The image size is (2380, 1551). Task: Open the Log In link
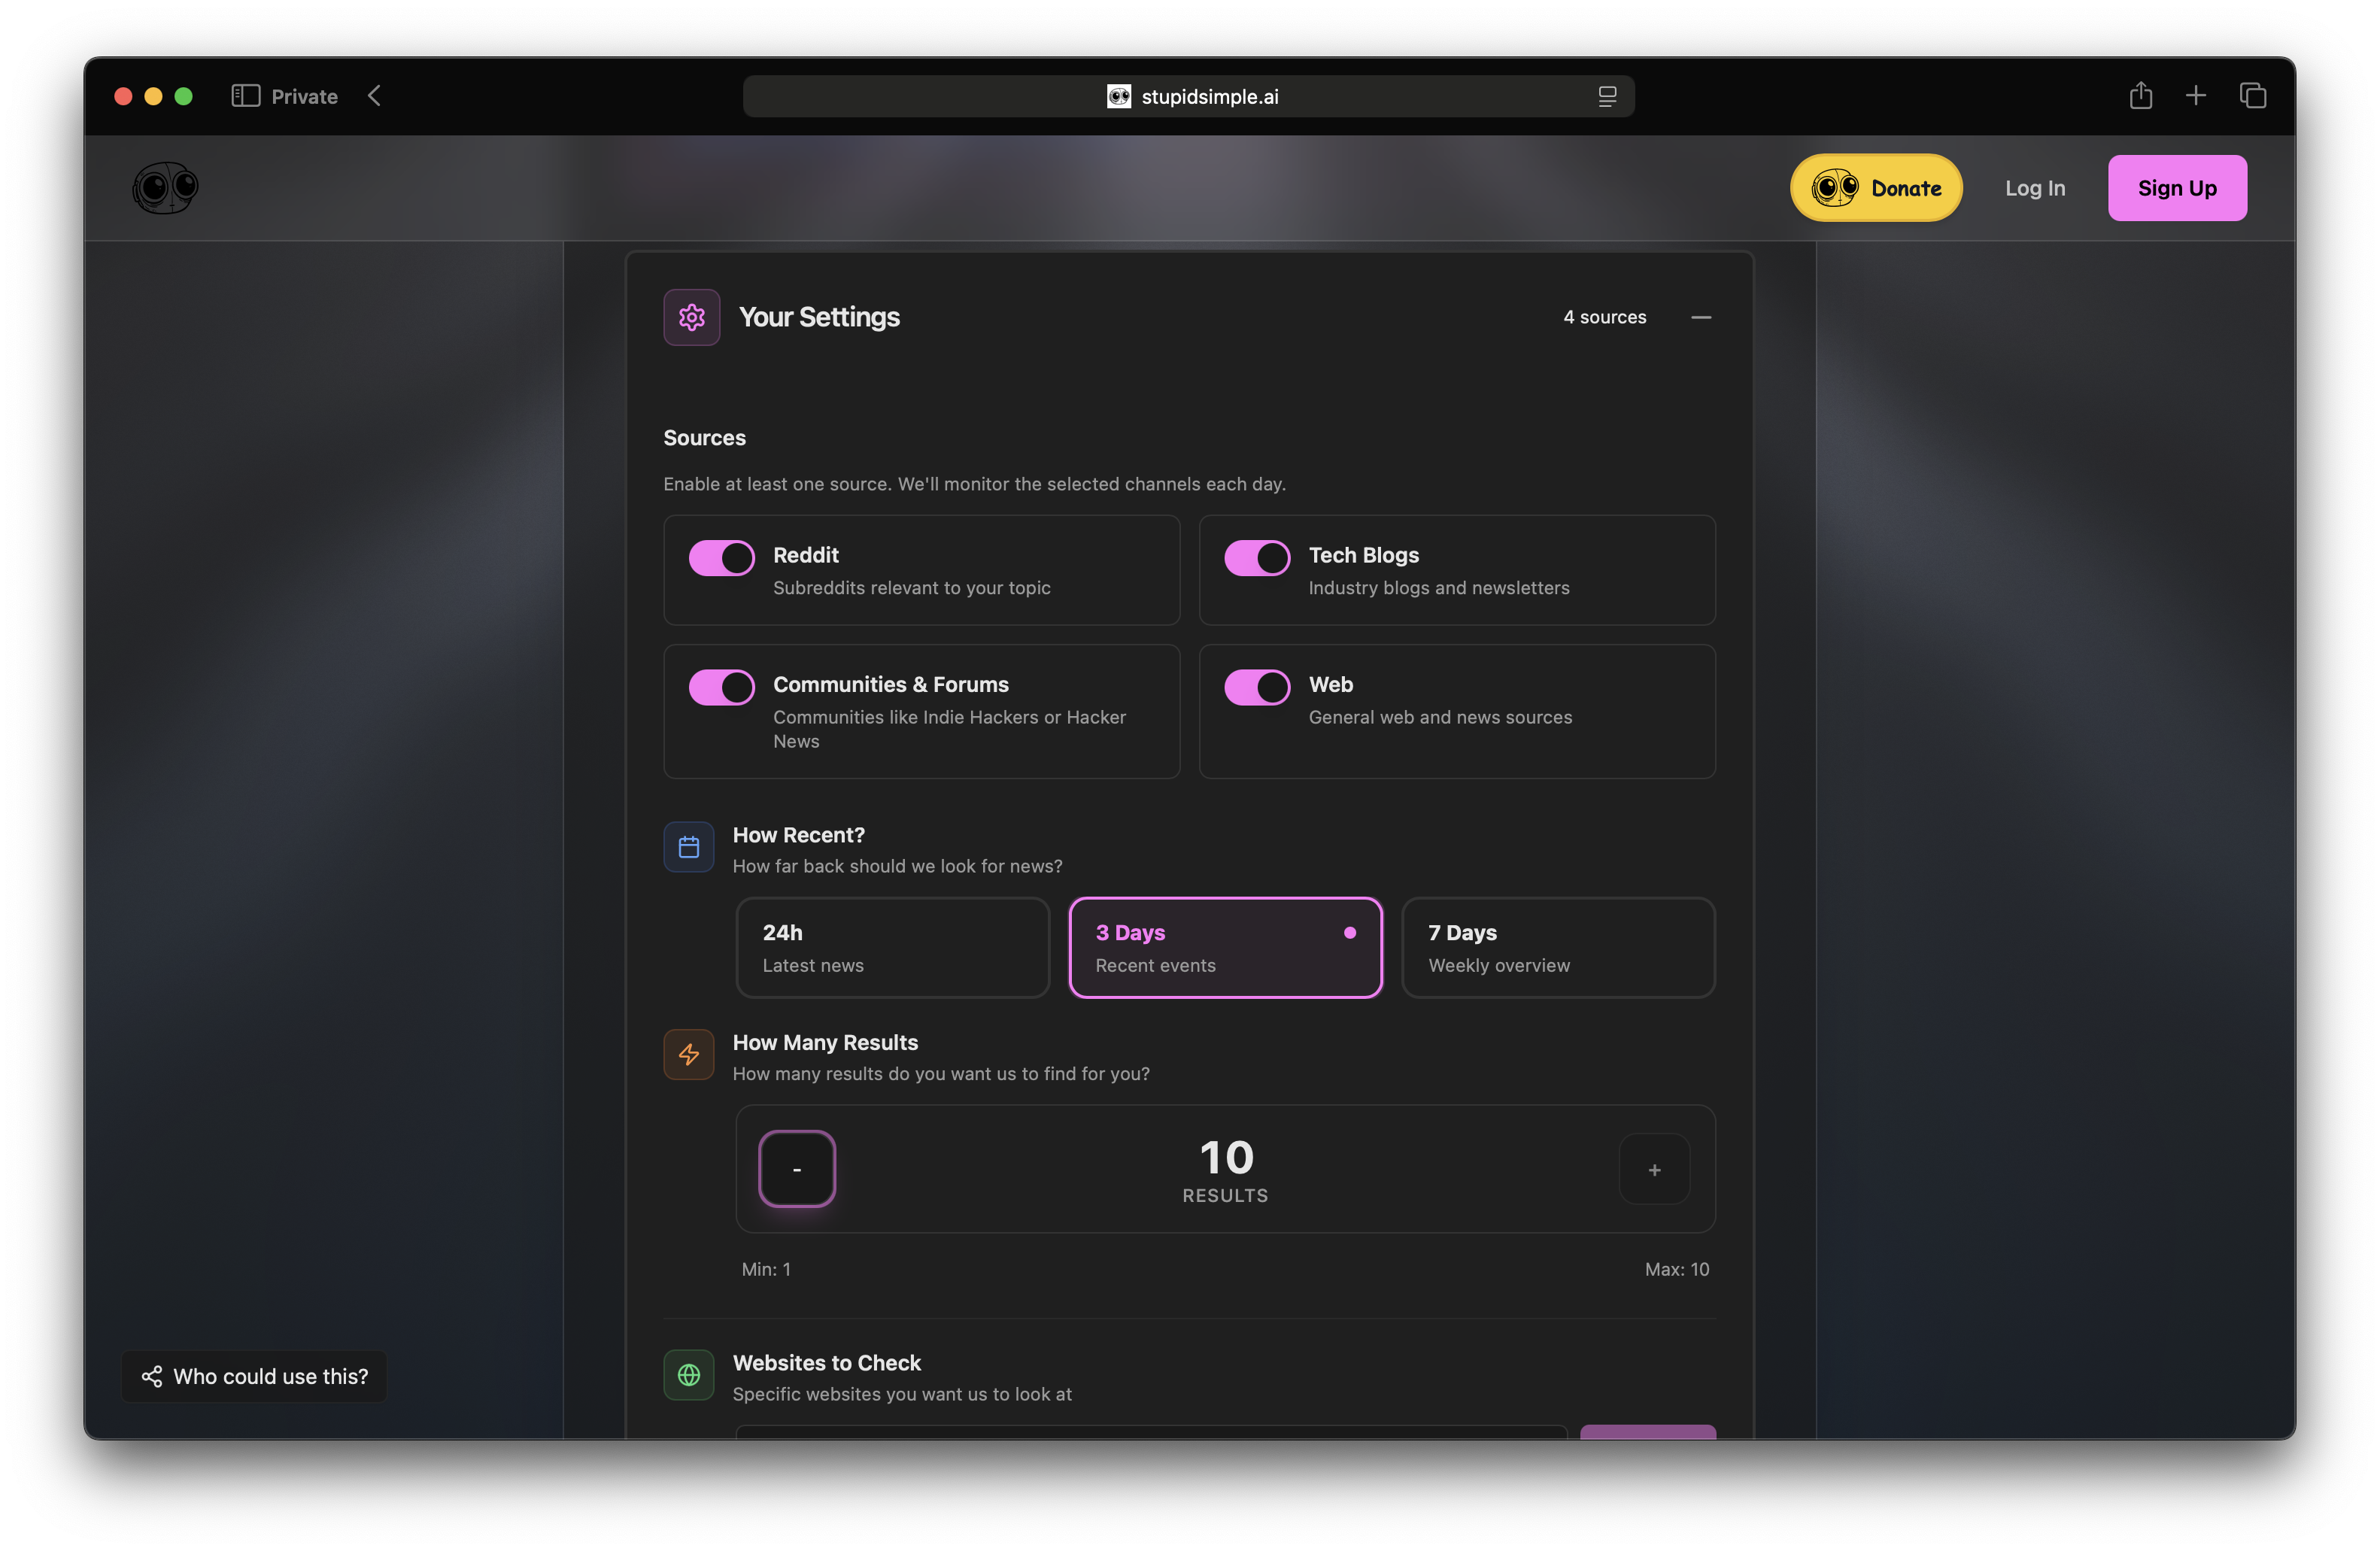pyautogui.click(x=2035, y=188)
